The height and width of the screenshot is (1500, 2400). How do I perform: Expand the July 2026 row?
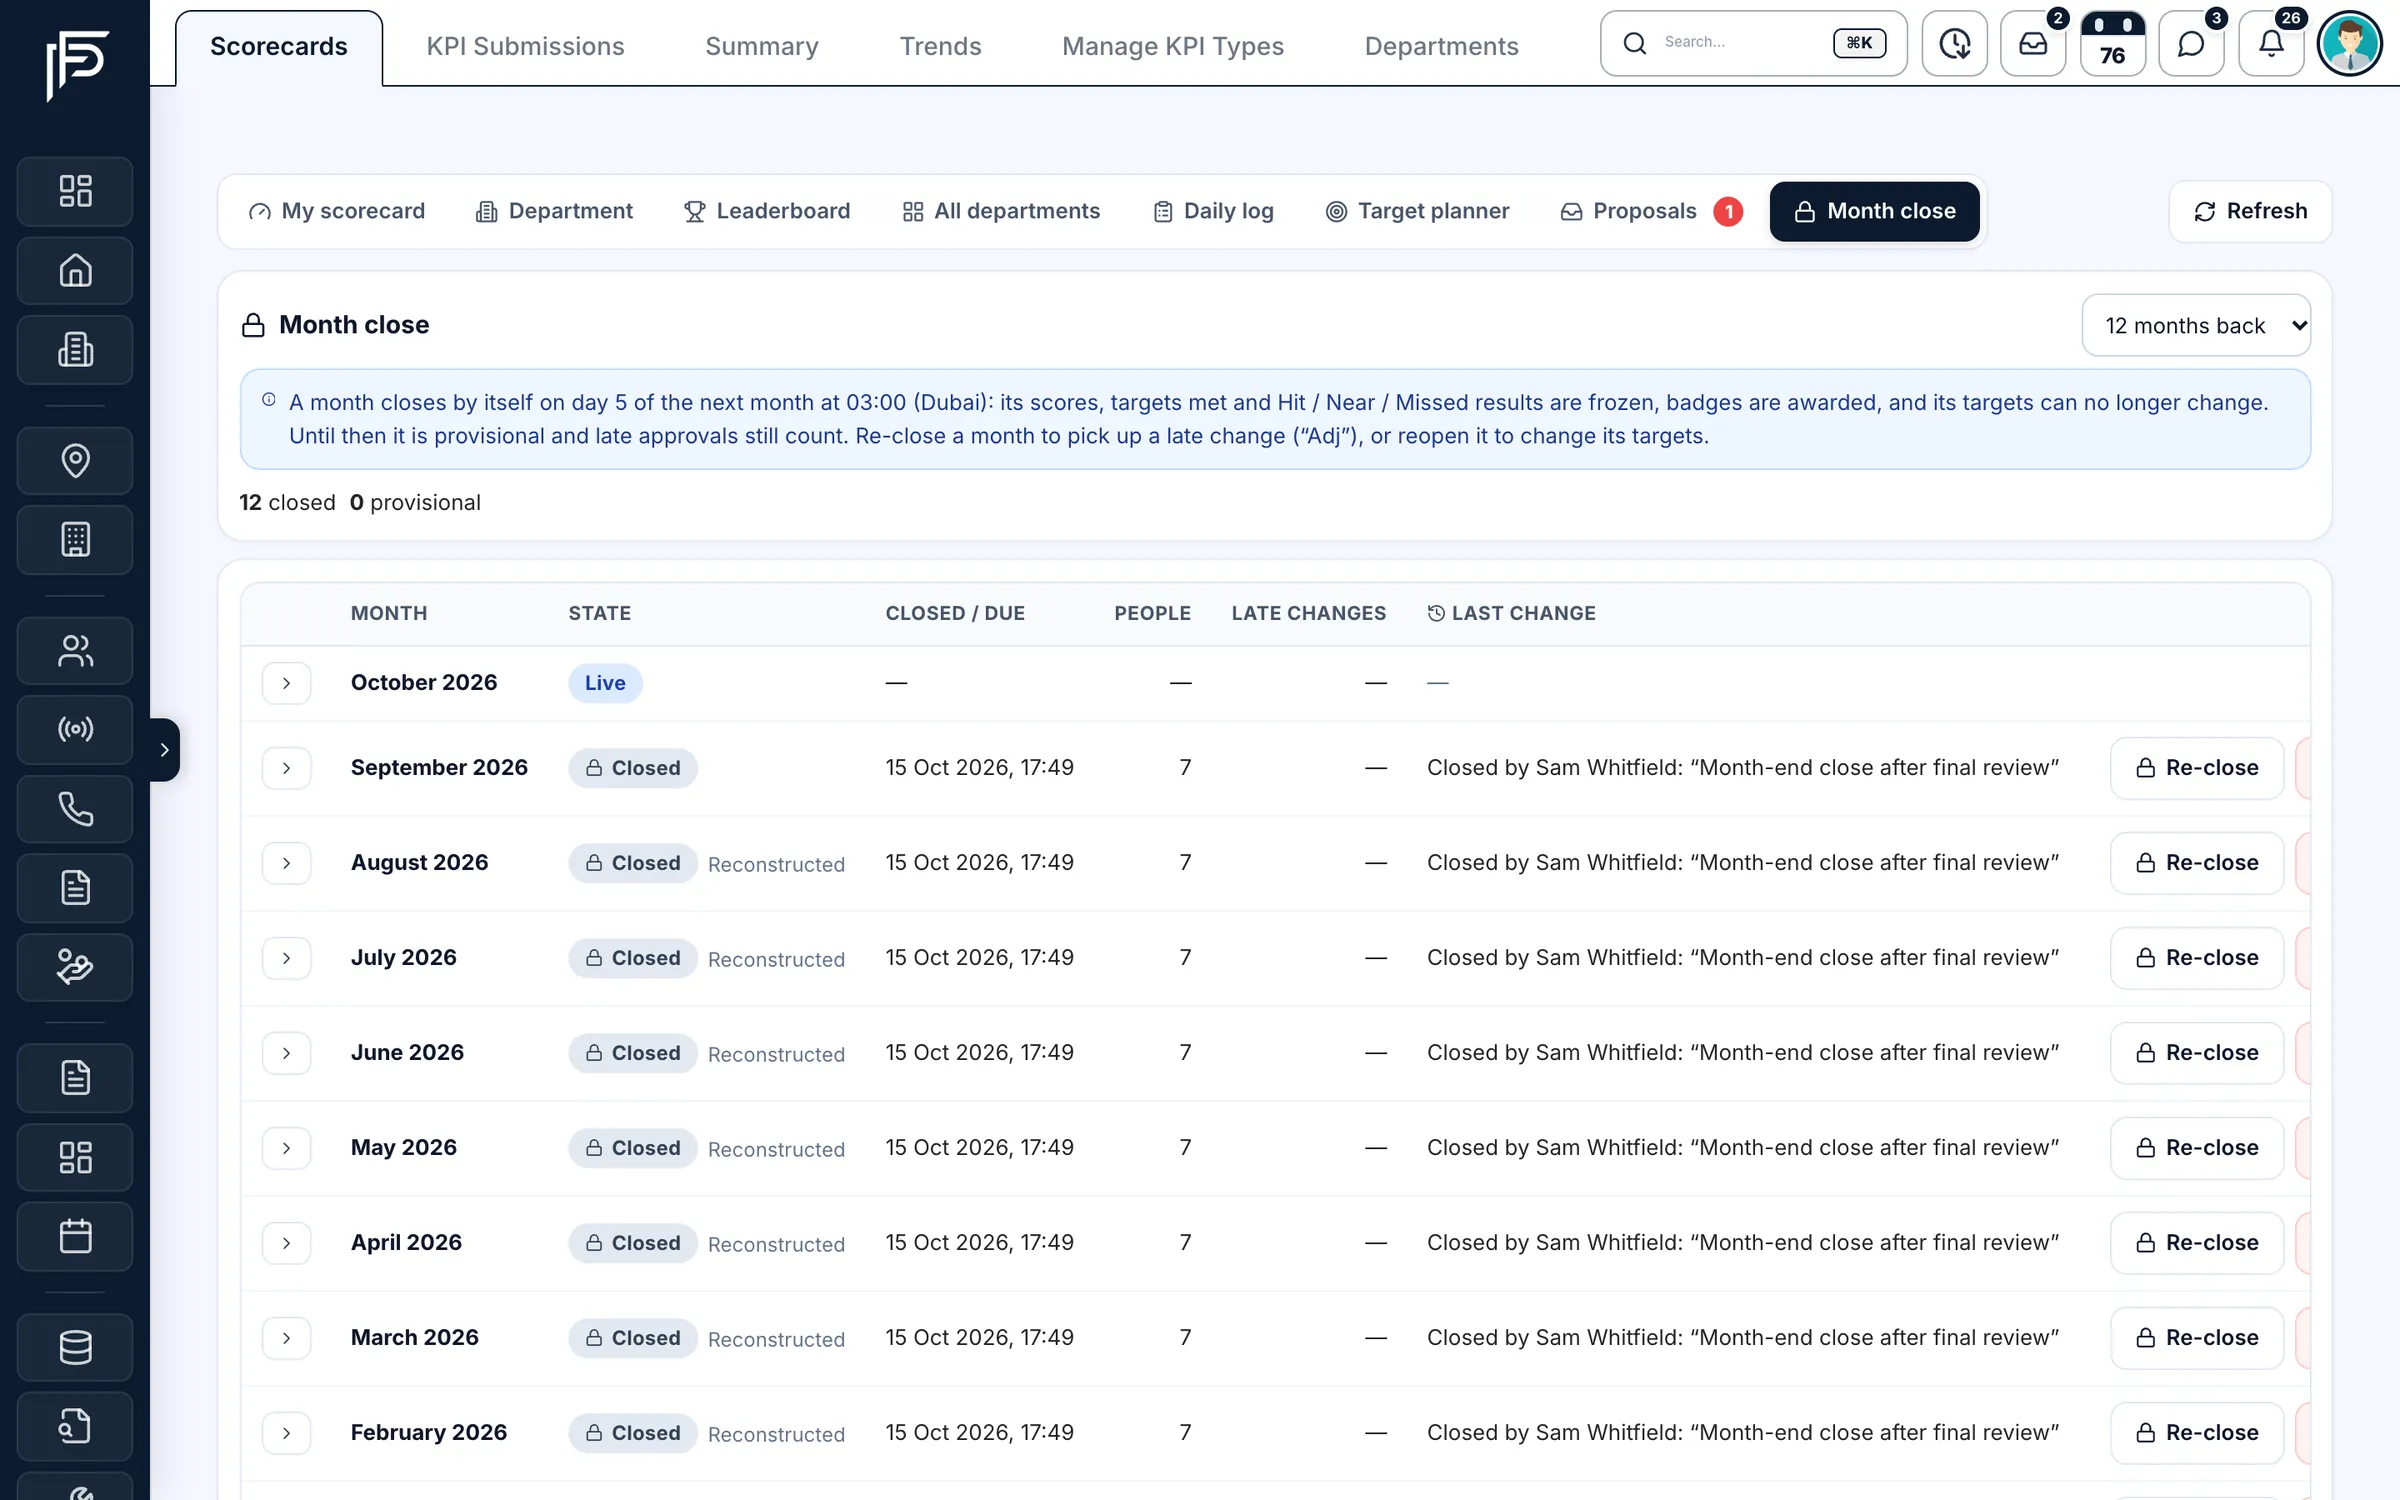[x=286, y=958]
